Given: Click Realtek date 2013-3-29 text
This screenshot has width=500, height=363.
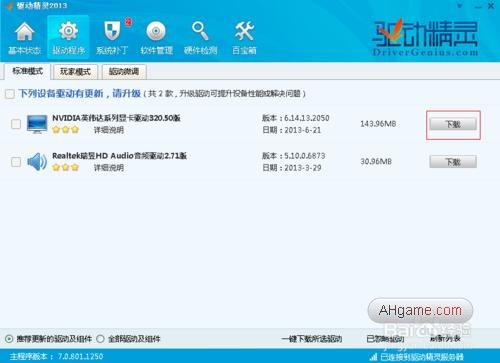Looking at the screenshot, I should [x=292, y=168].
